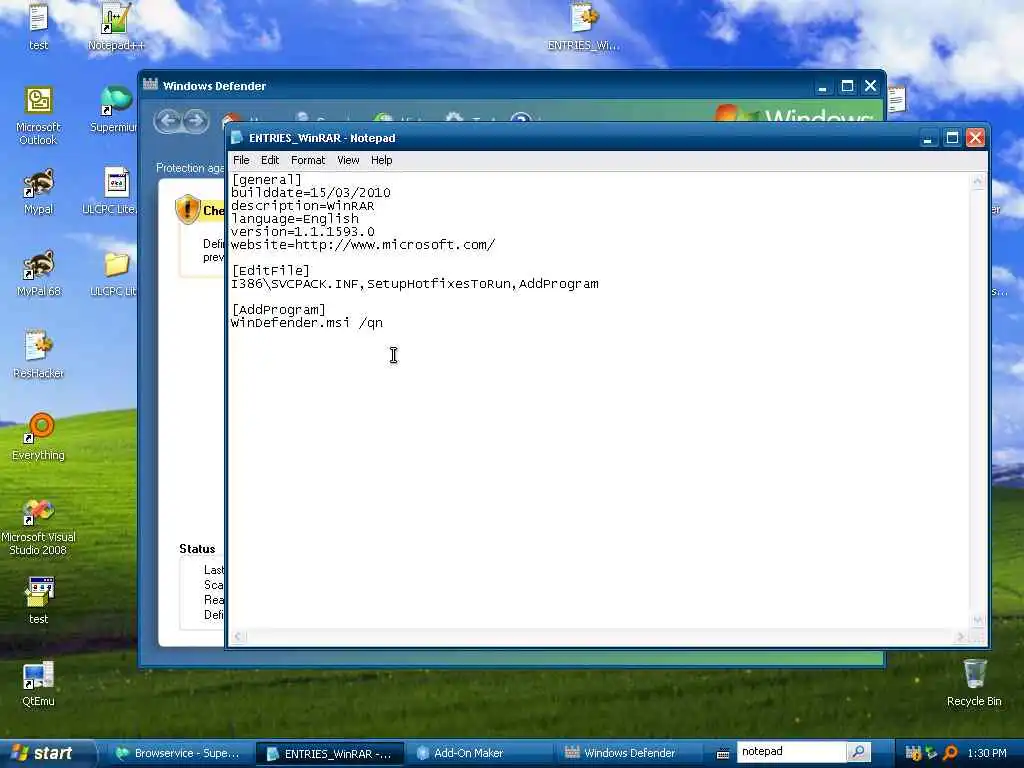Click the [AddProgram] section header
Viewport: 1024px width, 768px height.
coord(278,310)
